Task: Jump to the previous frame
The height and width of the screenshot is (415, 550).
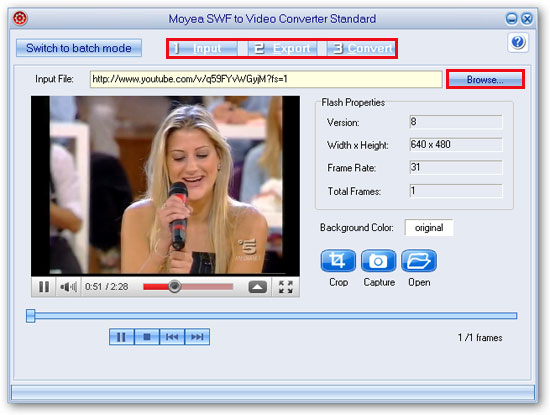Action: click(172, 337)
